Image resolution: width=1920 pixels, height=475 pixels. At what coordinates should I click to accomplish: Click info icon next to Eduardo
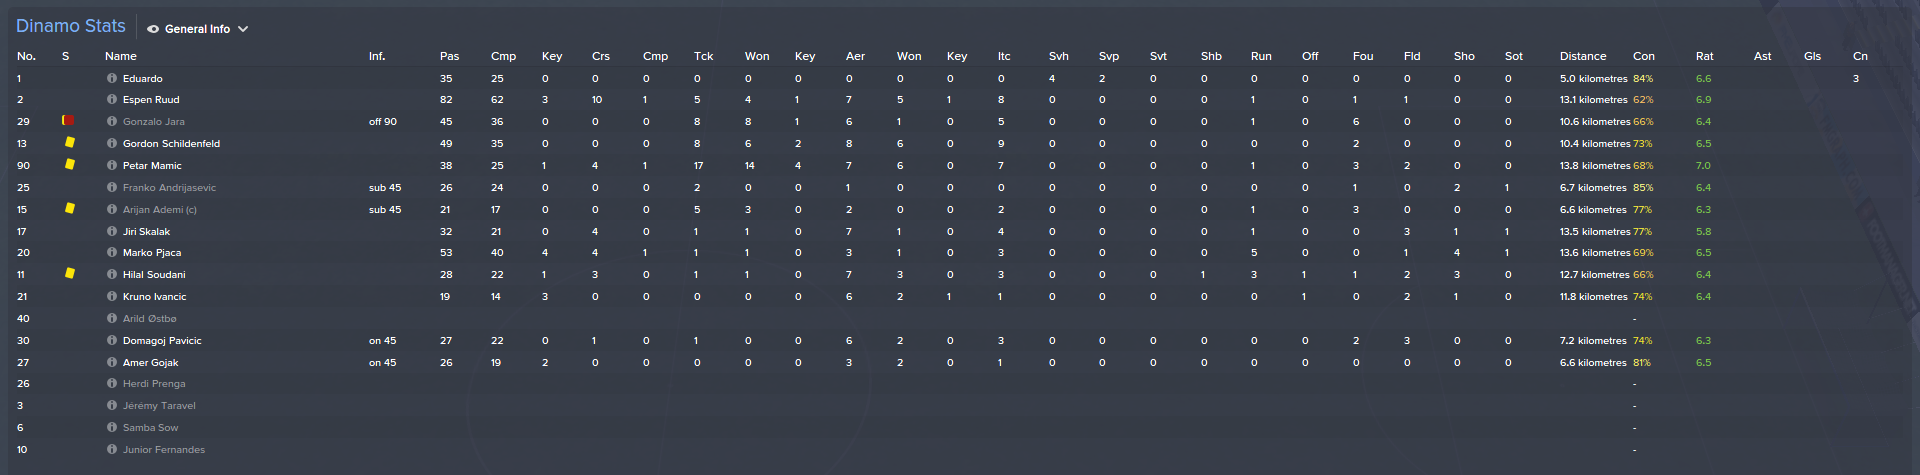[x=112, y=78]
